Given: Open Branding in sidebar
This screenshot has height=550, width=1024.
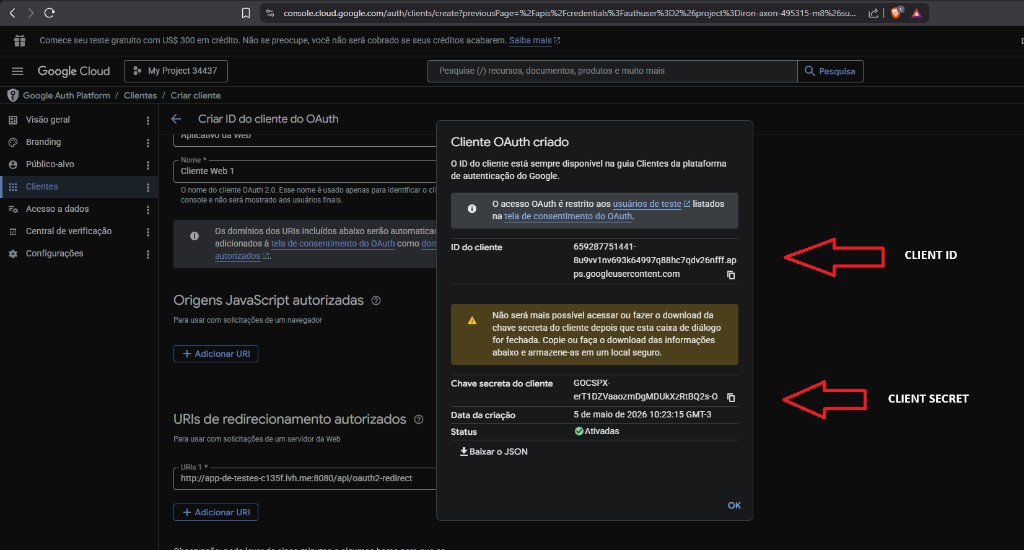Looking at the screenshot, I should pyautogui.click(x=43, y=142).
